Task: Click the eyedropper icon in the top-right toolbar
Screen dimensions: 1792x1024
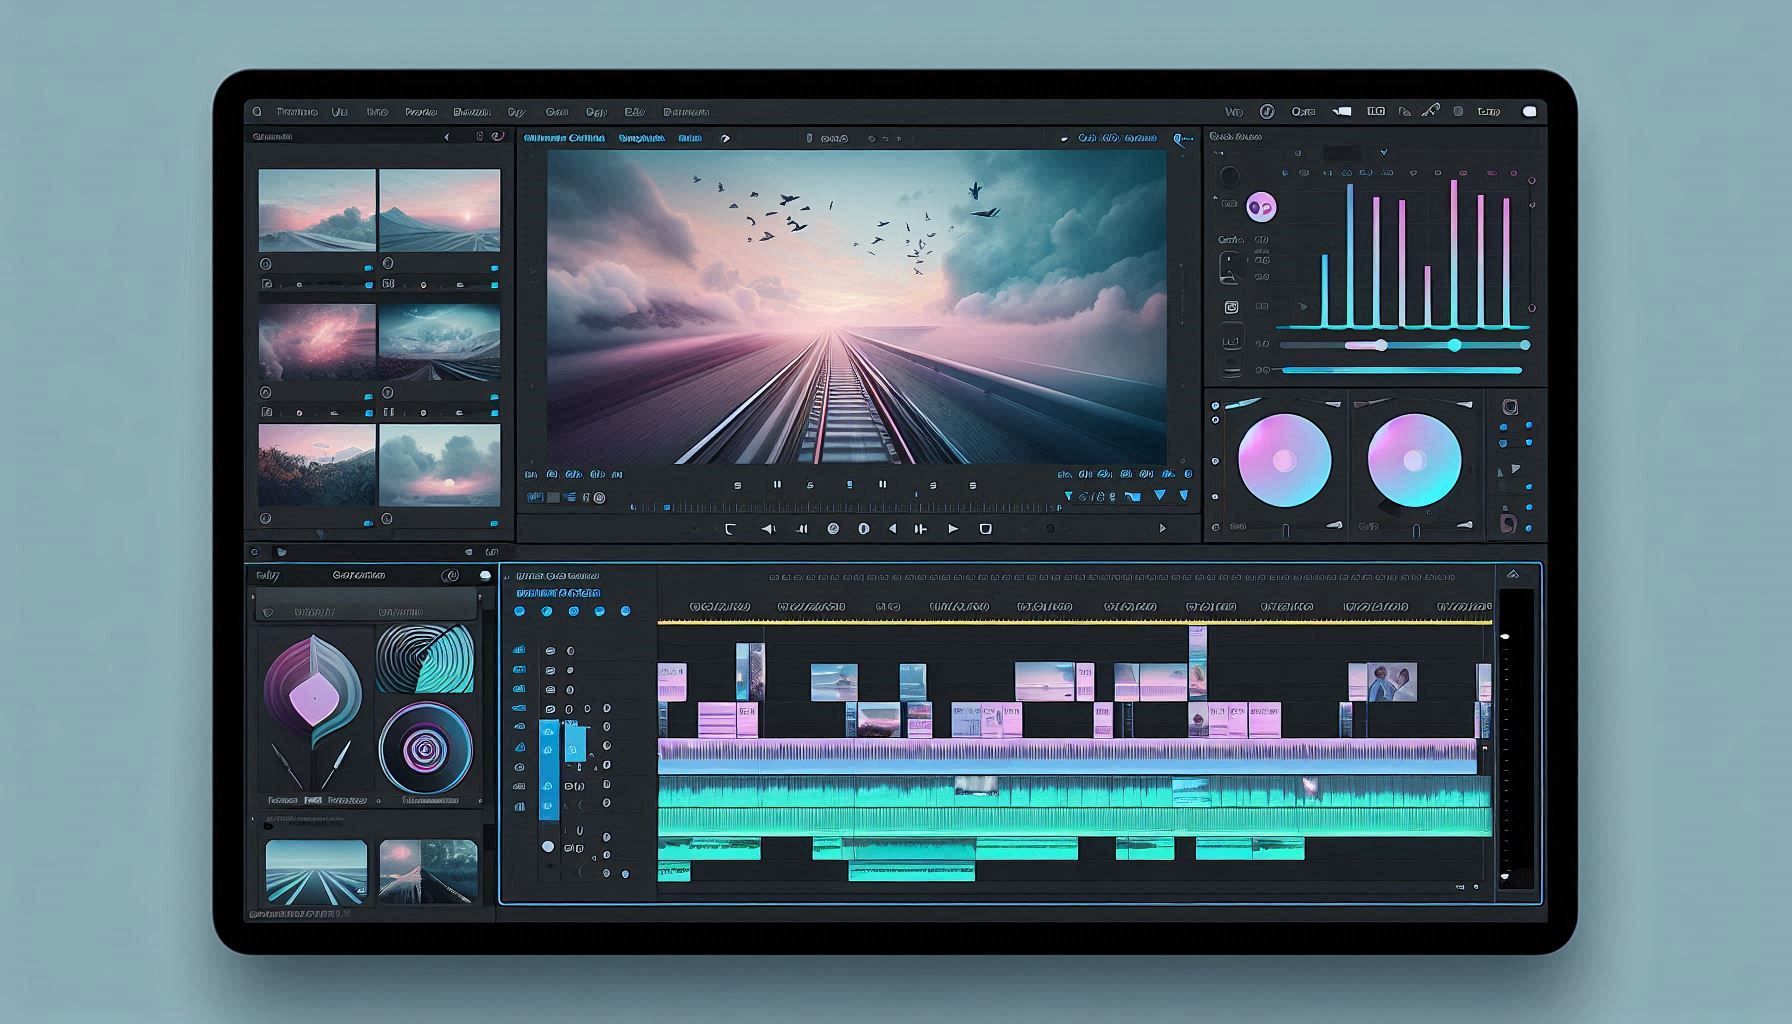Action: pos(1430,111)
